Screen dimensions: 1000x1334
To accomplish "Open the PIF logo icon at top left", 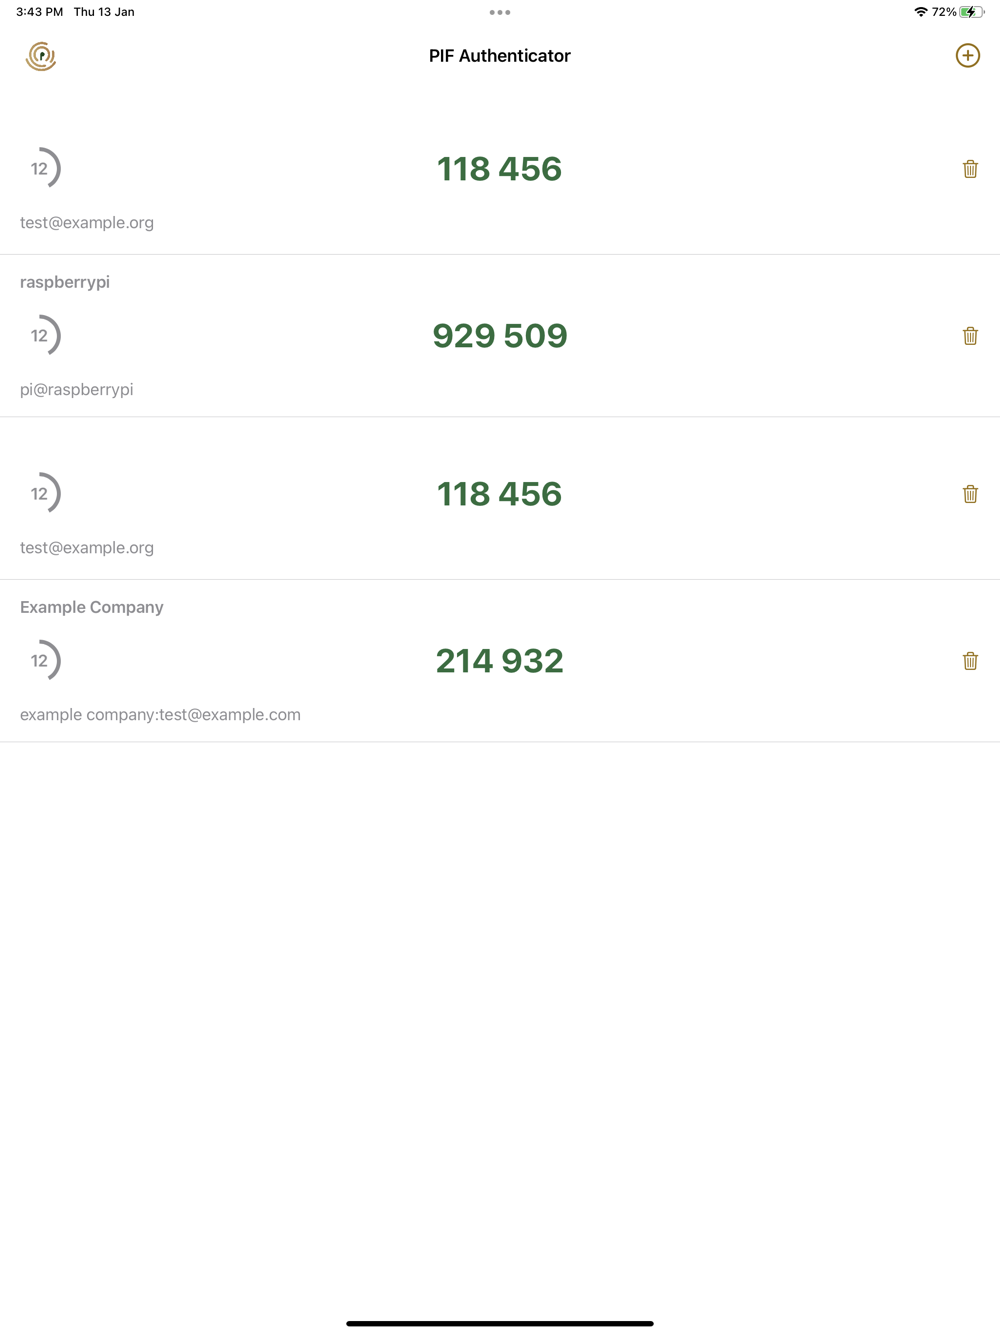I will pyautogui.click(x=41, y=56).
